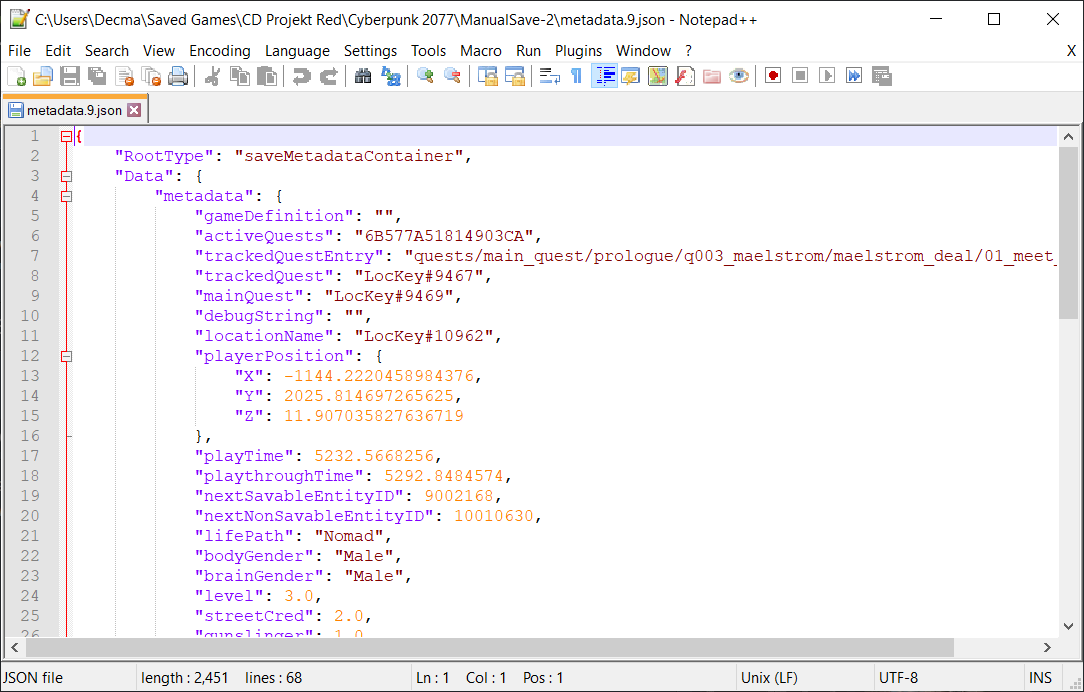The width and height of the screenshot is (1084, 692).
Task: Click the Find binoculars icon
Action: 363,76
